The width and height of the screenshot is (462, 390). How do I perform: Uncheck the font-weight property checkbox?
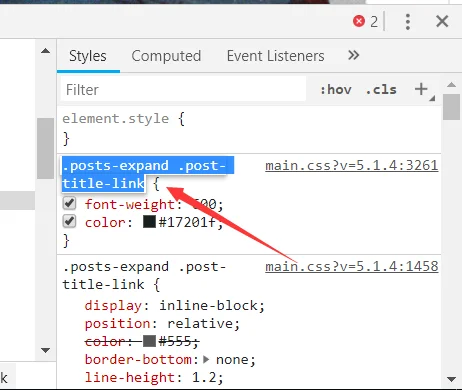click(x=69, y=203)
